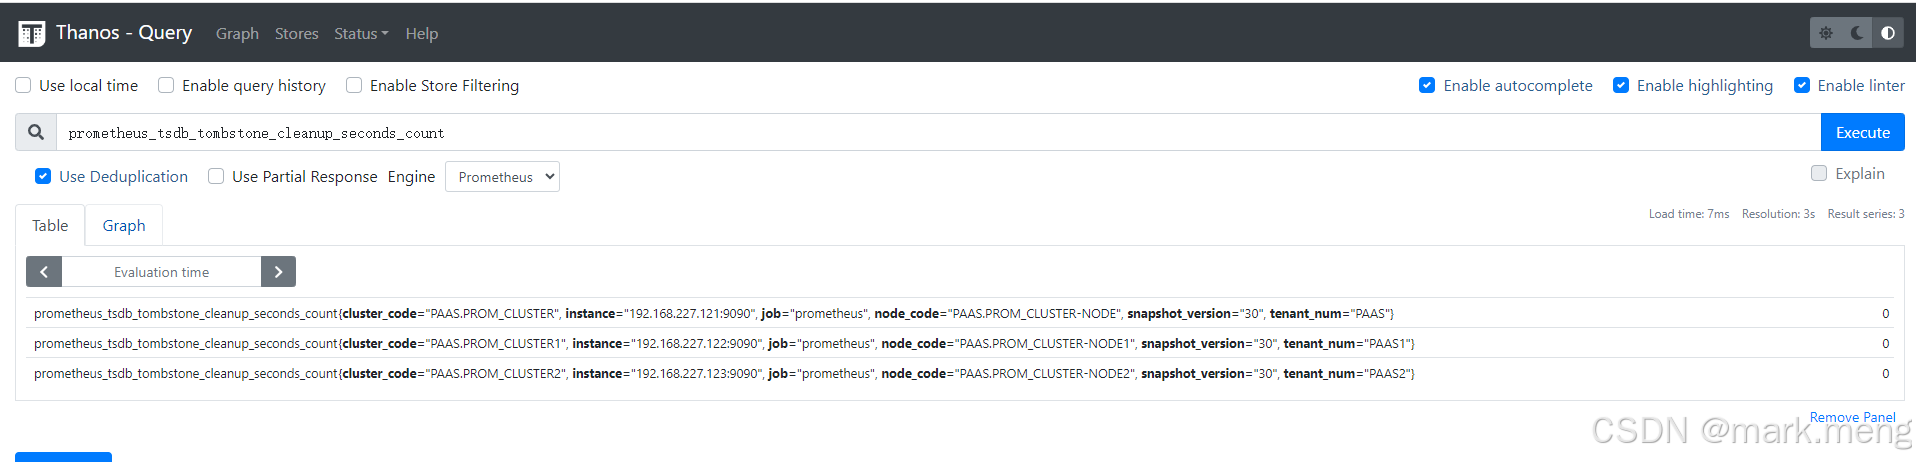Focus the query expression input
Screen dimensions: 1916x462
[x=938, y=132]
